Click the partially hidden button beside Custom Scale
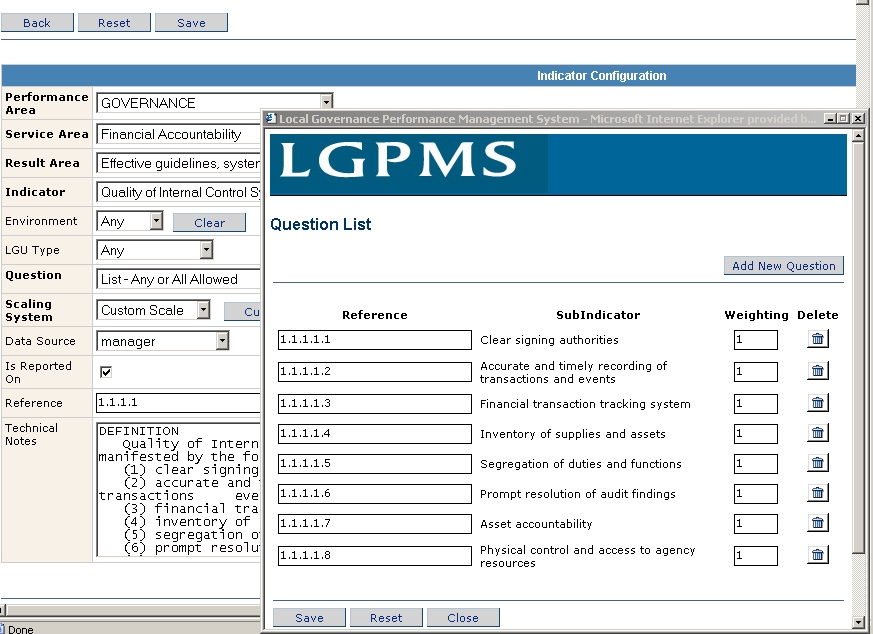The height and width of the screenshot is (634, 873). click(243, 312)
